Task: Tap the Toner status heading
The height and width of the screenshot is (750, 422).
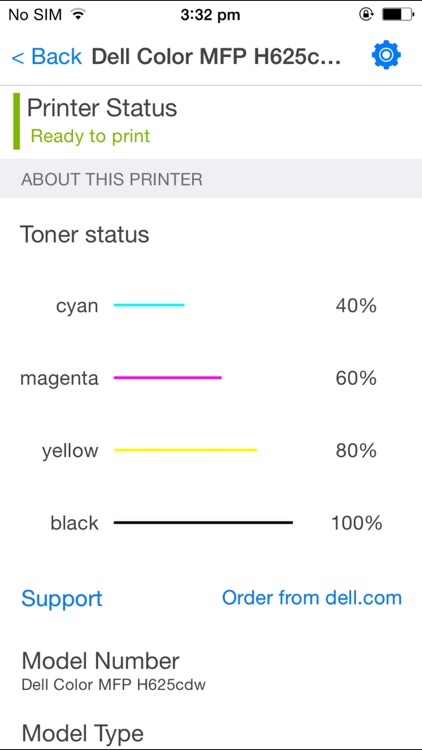Action: click(x=84, y=235)
